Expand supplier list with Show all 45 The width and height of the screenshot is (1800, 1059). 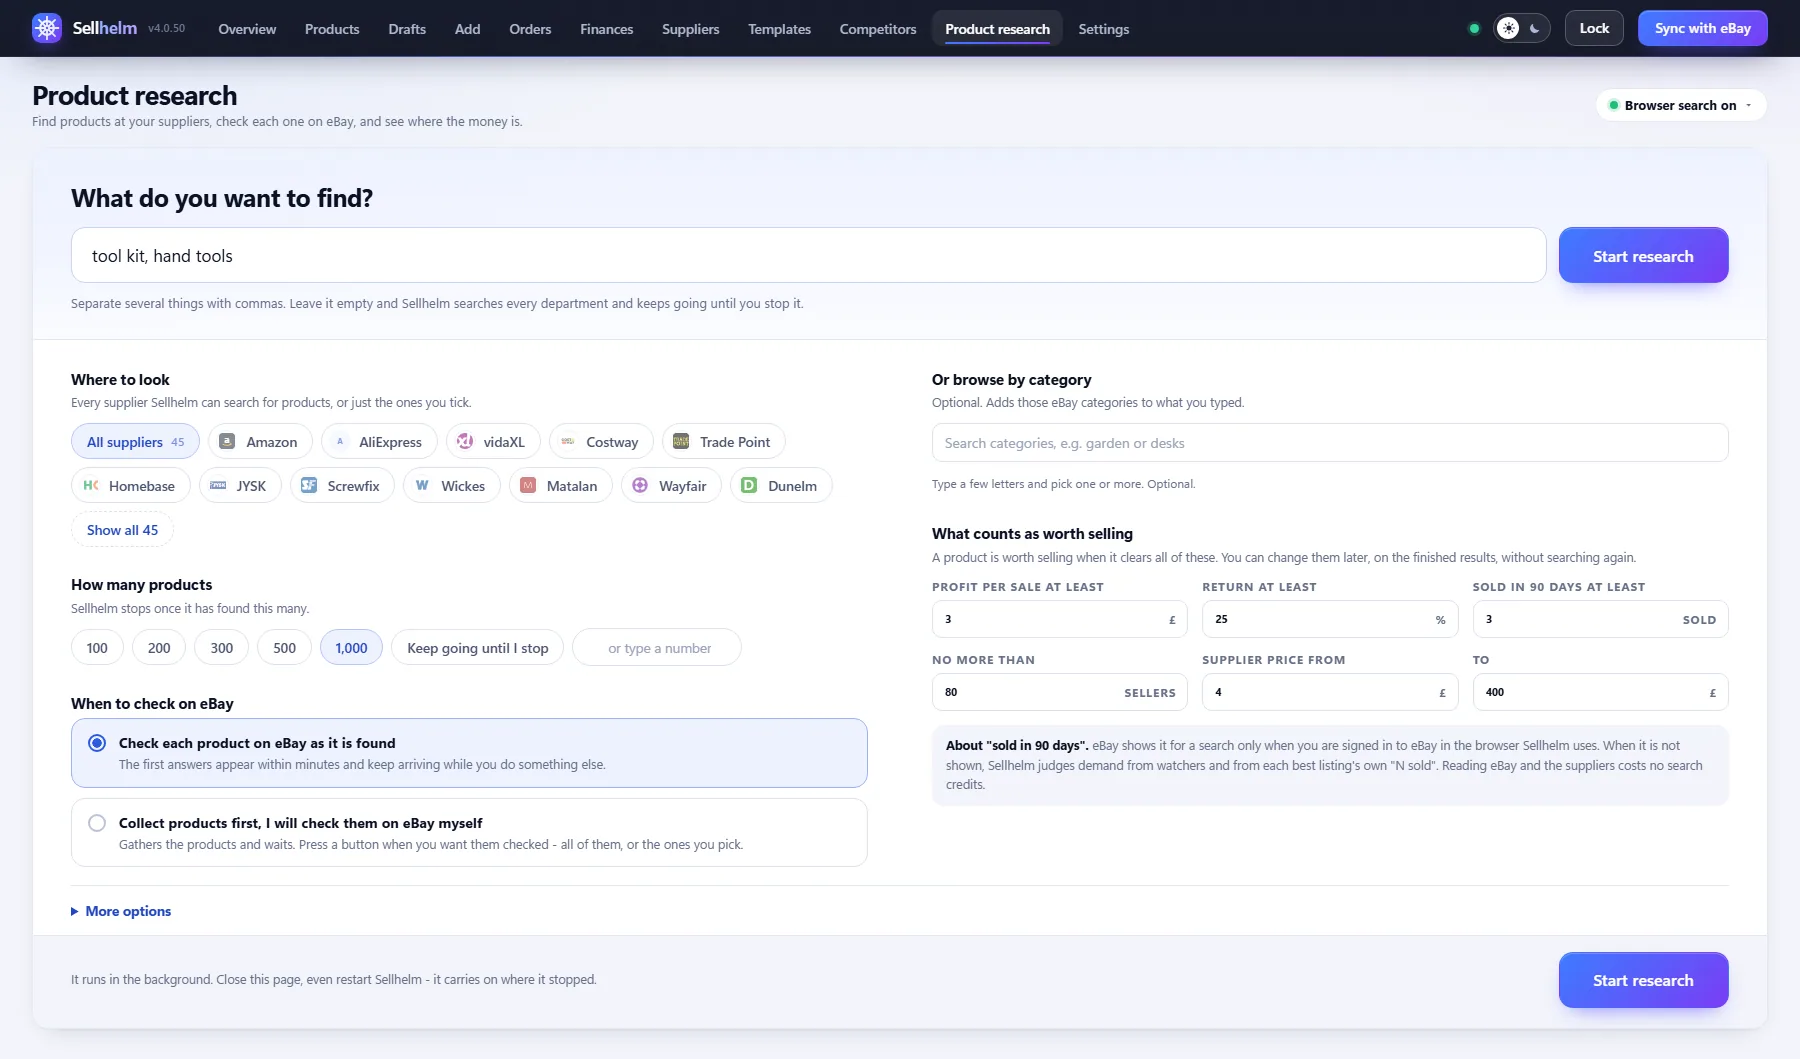(x=122, y=530)
